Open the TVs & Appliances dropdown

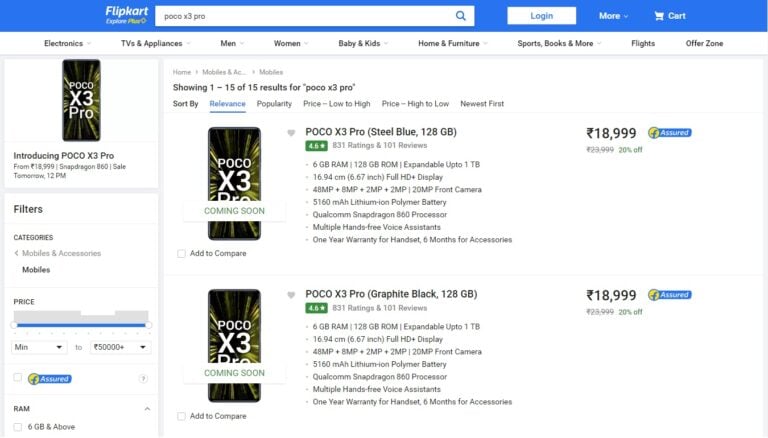point(156,43)
